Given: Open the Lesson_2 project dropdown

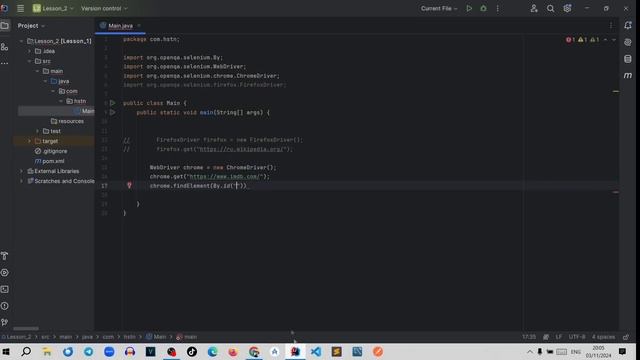Looking at the screenshot, I should pyautogui.click(x=53, y=8).
